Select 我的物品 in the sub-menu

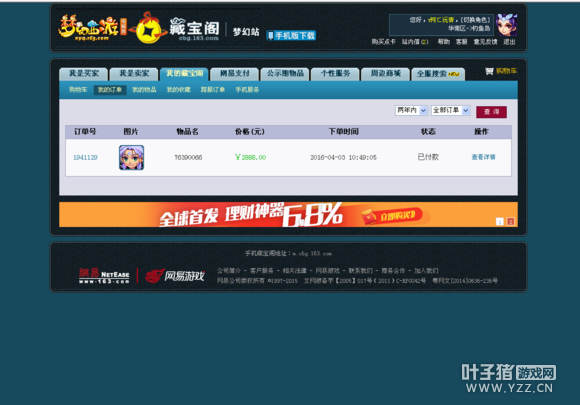(144, 90)
